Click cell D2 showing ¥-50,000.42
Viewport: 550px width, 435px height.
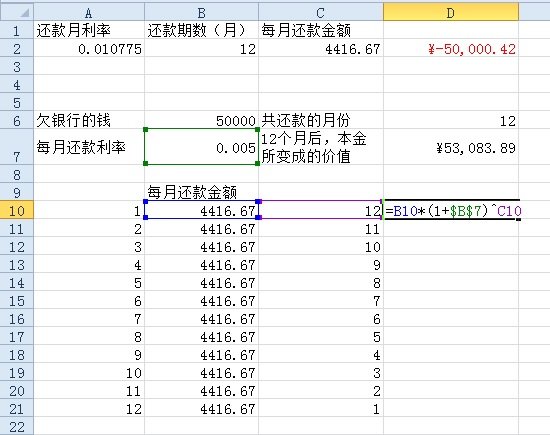(451, 48)
